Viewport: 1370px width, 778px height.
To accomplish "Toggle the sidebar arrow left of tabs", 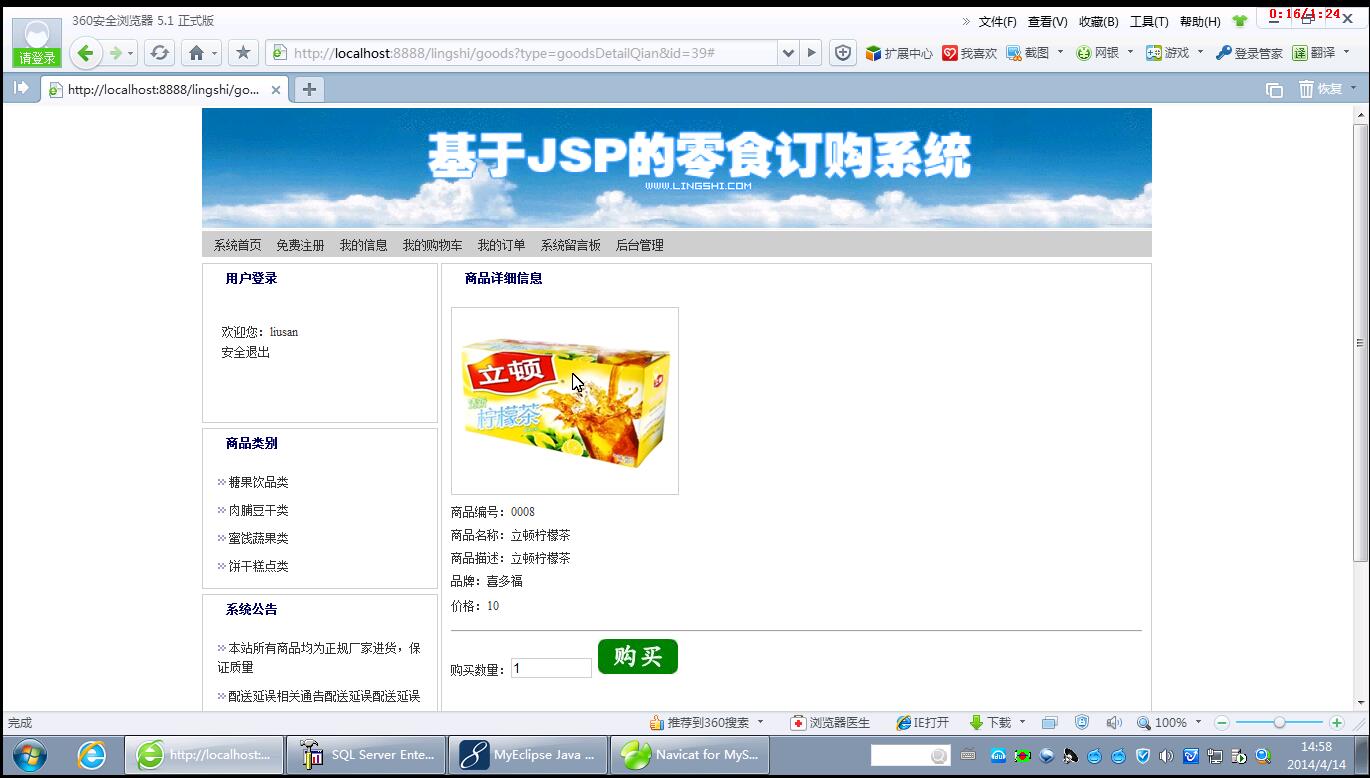I will click(20, 89).
